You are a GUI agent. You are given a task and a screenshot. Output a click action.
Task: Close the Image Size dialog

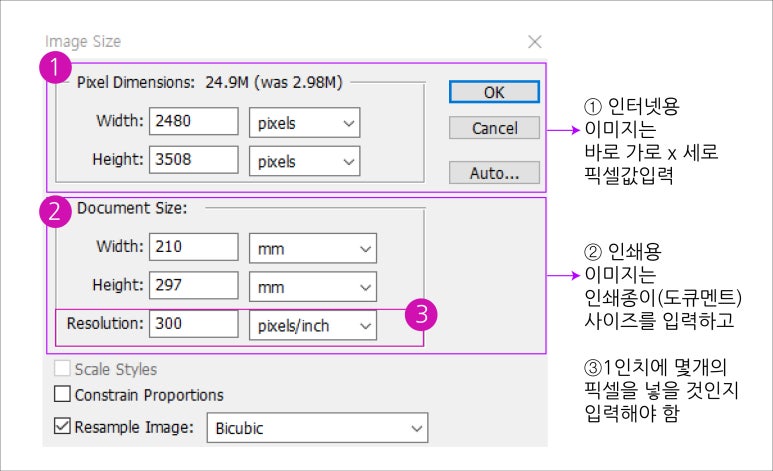[x=534, y=41]
